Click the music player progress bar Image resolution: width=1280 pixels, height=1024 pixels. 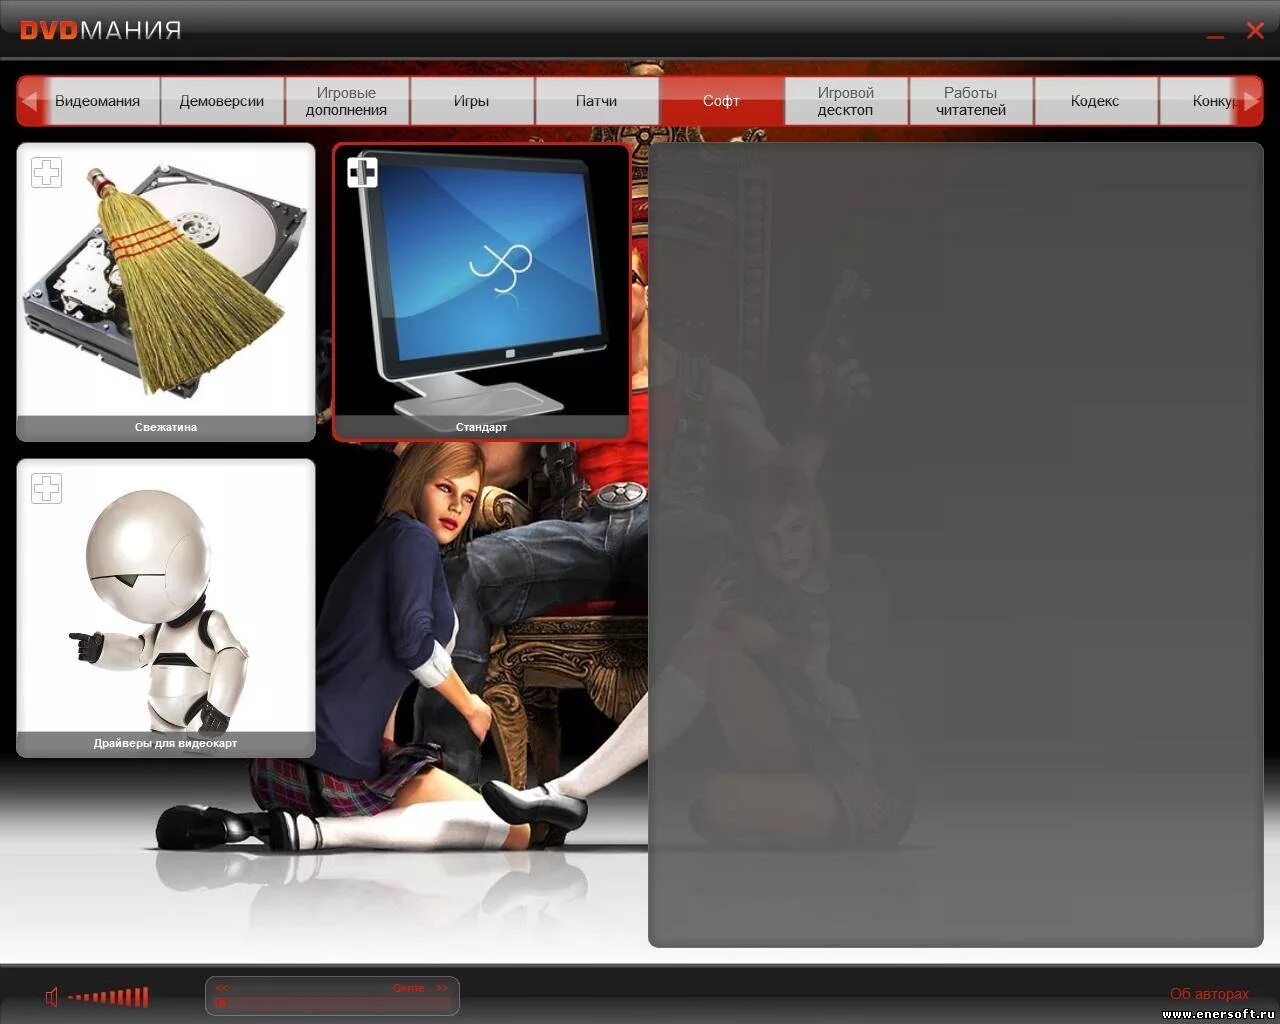point(332,1003)
